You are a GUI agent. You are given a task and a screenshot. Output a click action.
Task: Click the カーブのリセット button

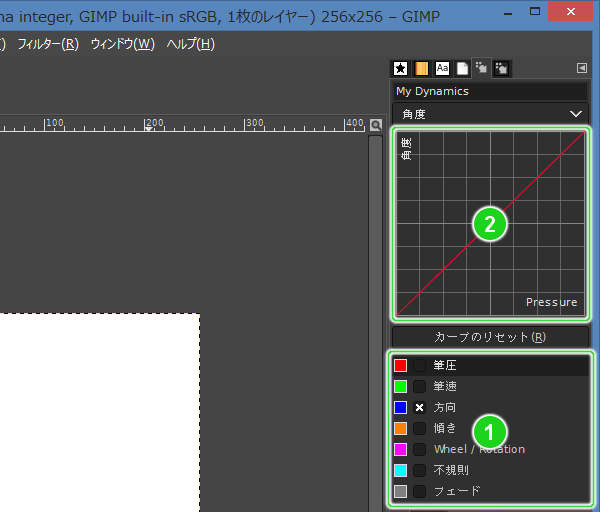point(490,337)
